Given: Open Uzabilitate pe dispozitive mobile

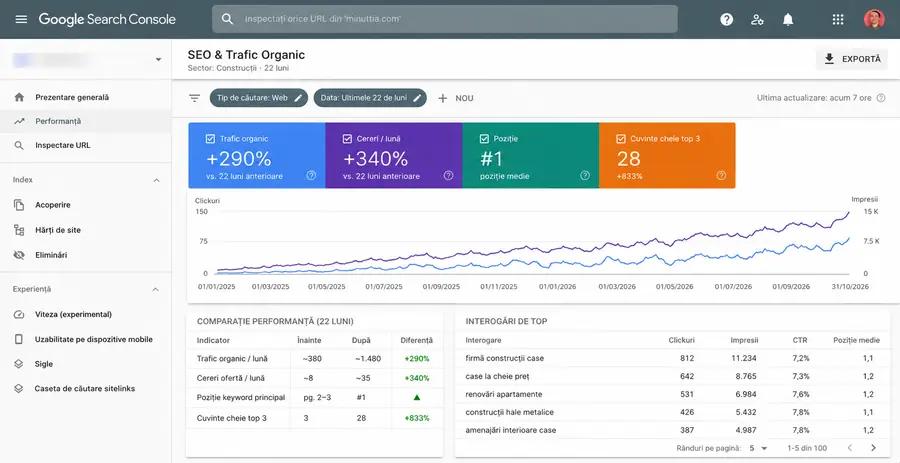Looking at the screenshot, I should click(x=86, y=339).
